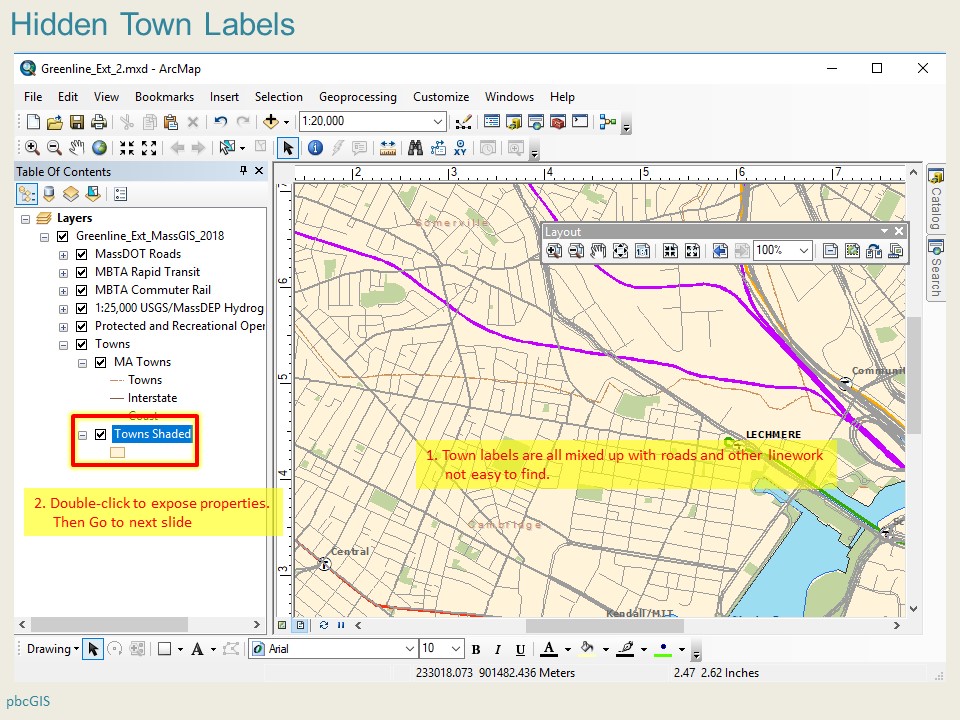The image size is (960, 720).
Task: Open the ArcToolbox red toolbox icon
Action: tap(557, 122)
